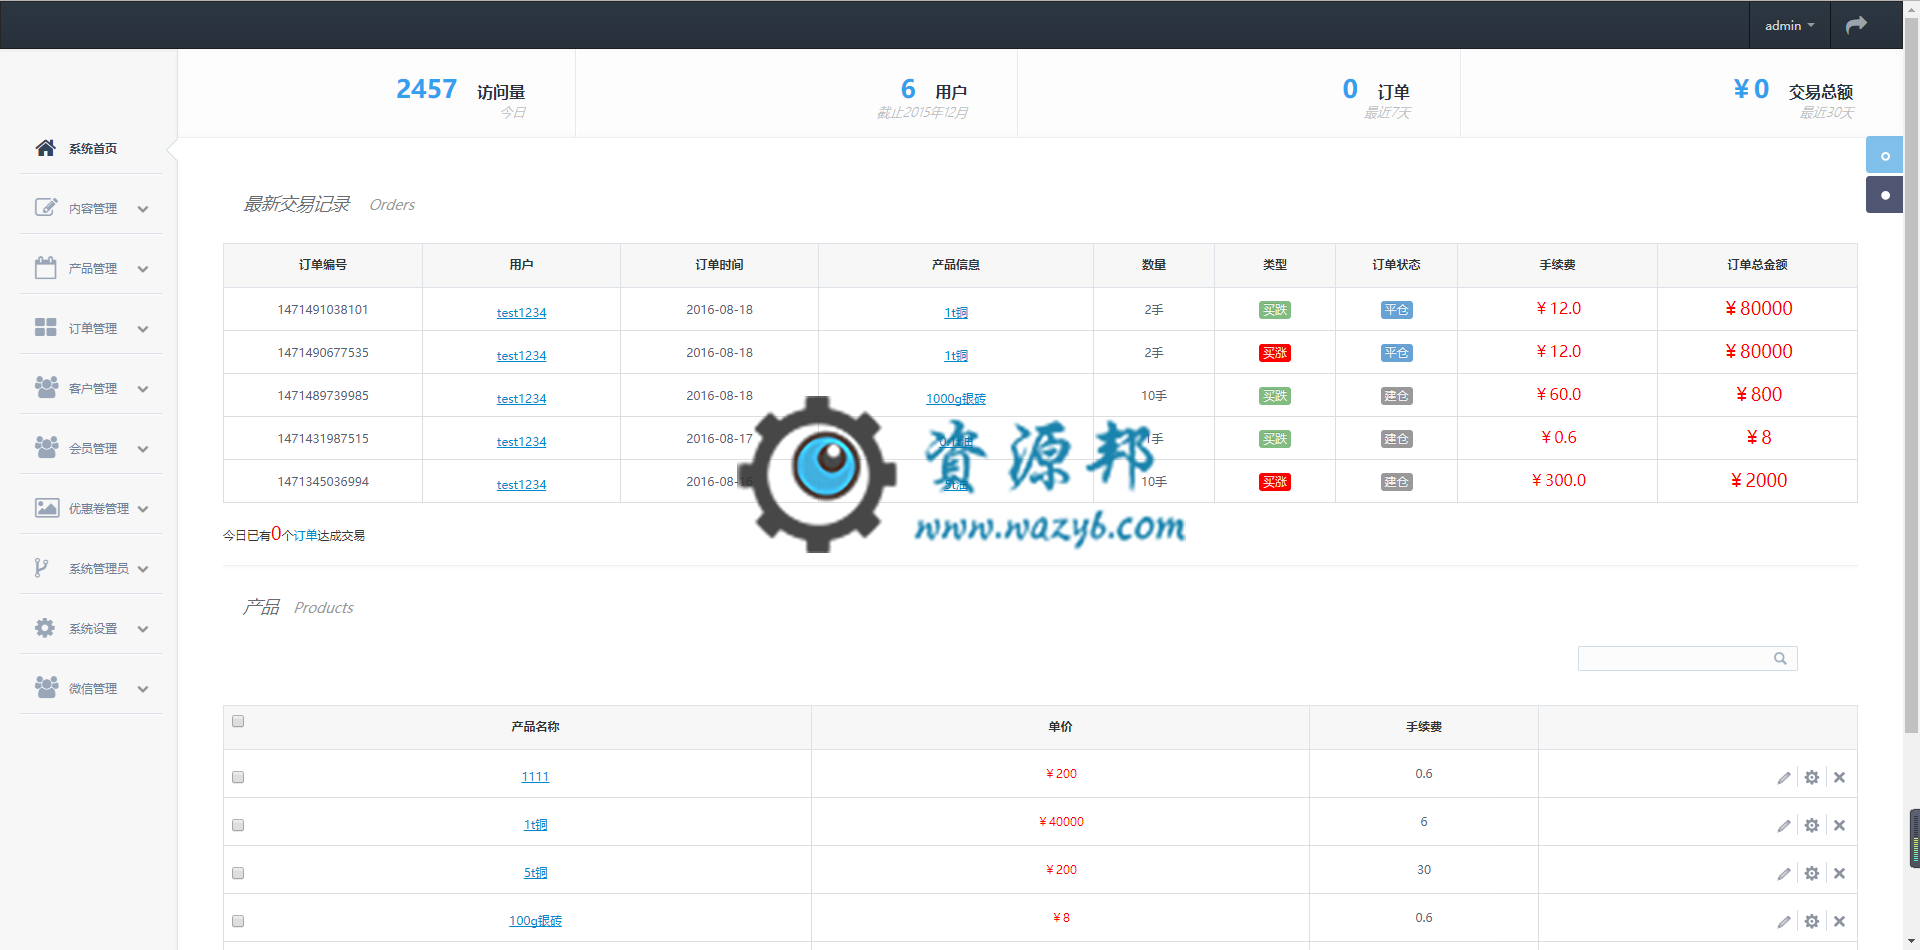Screen dimensions: 1920x950
Task: Toggle the select-all products checkbox
Action: pyautogui.click(x=238, y=721)
